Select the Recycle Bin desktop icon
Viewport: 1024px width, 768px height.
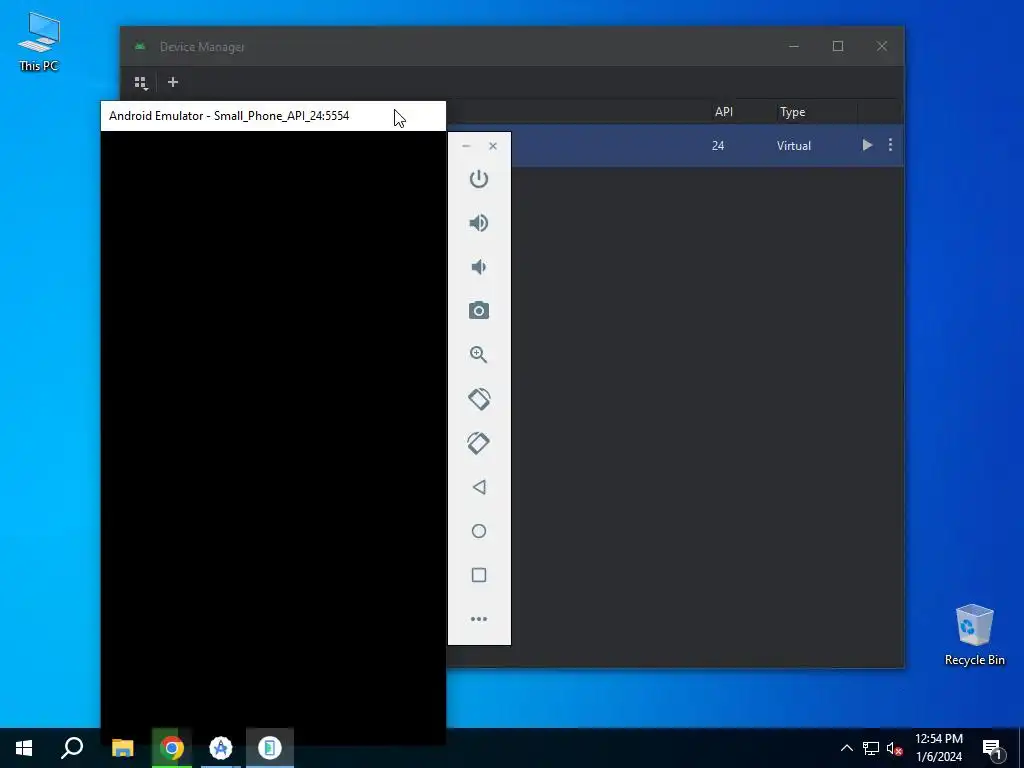point(974,635)
